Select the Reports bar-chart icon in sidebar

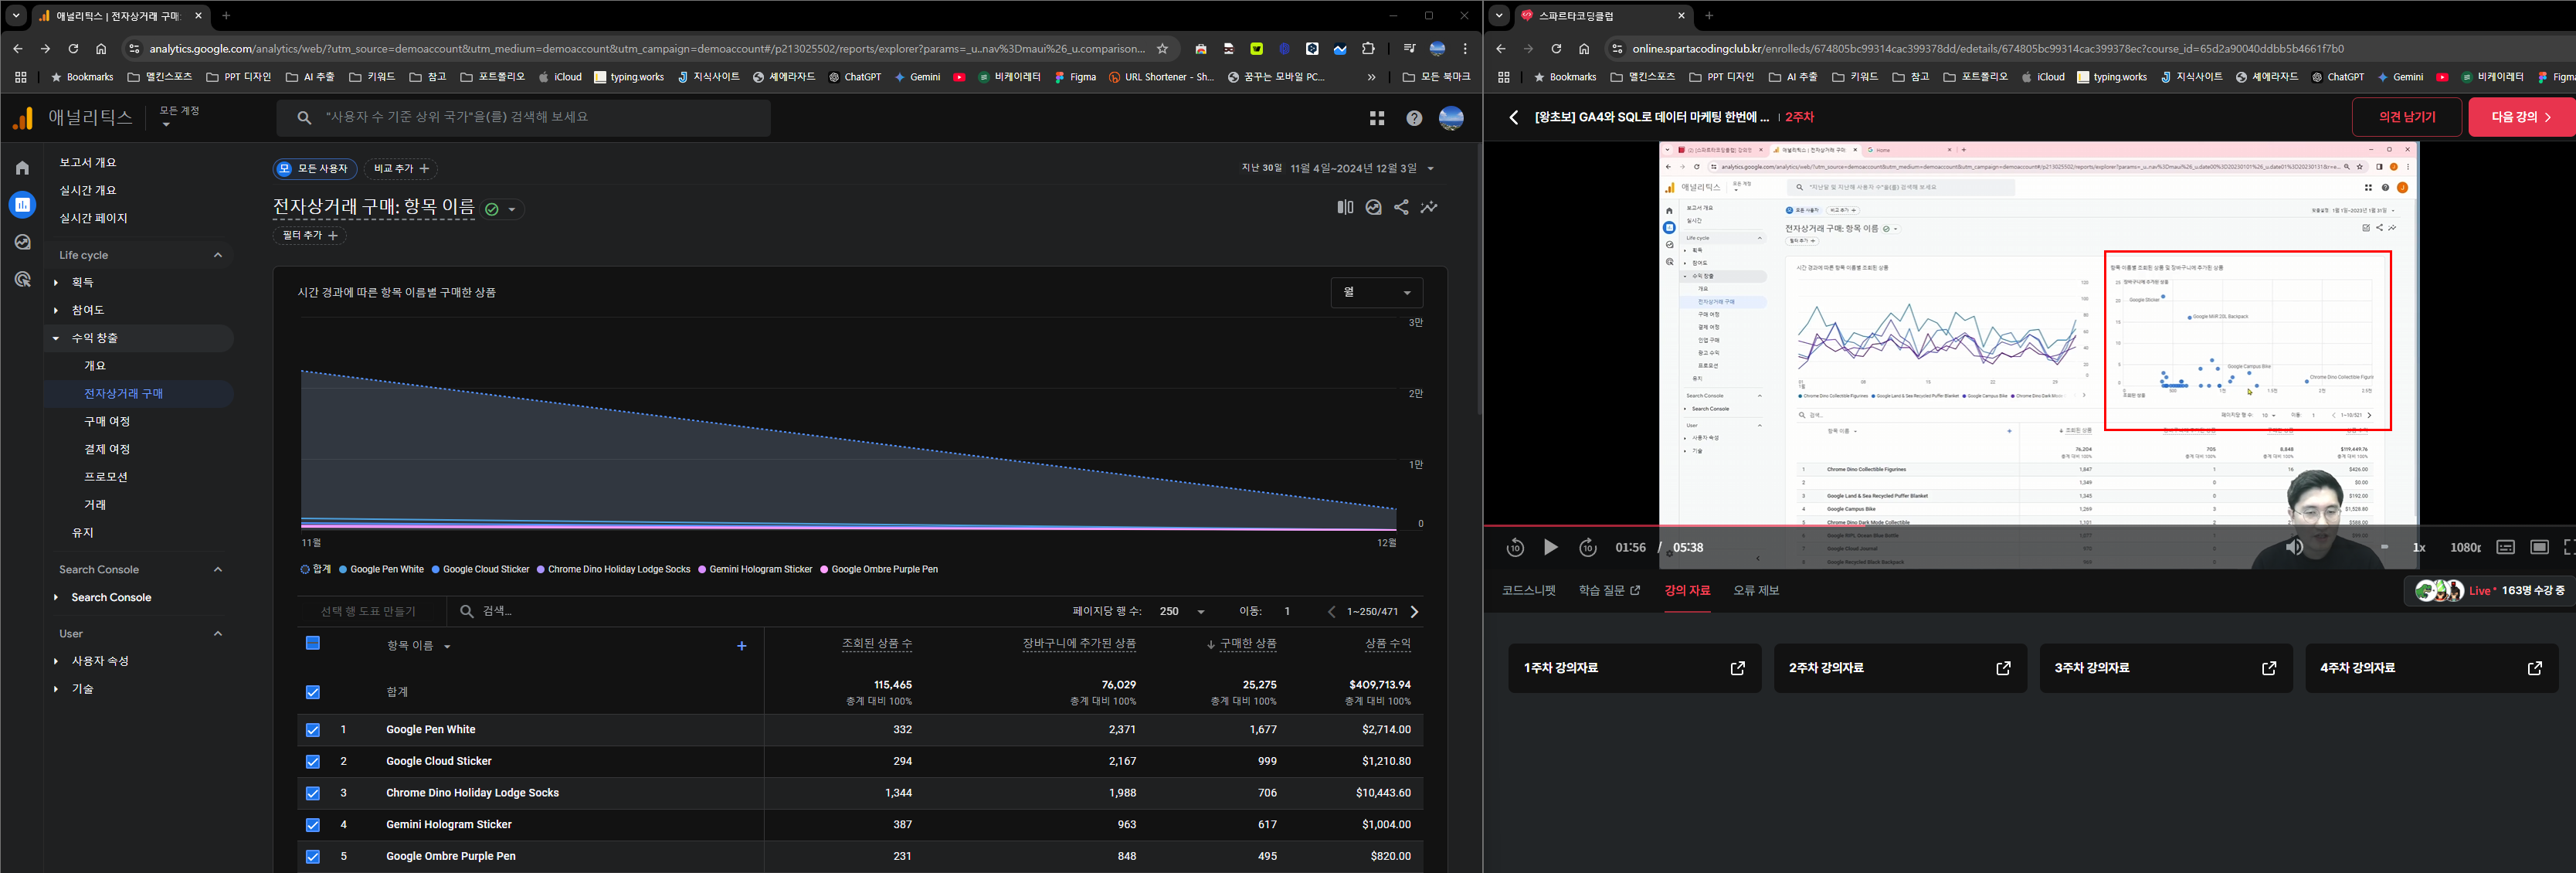pyautogui.click(x=22, y=205)
